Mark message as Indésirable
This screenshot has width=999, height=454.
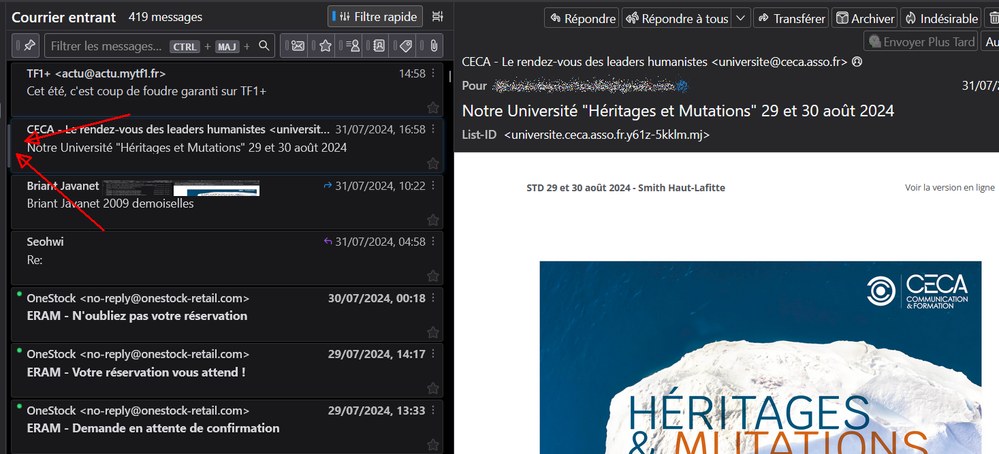(941, 18)
